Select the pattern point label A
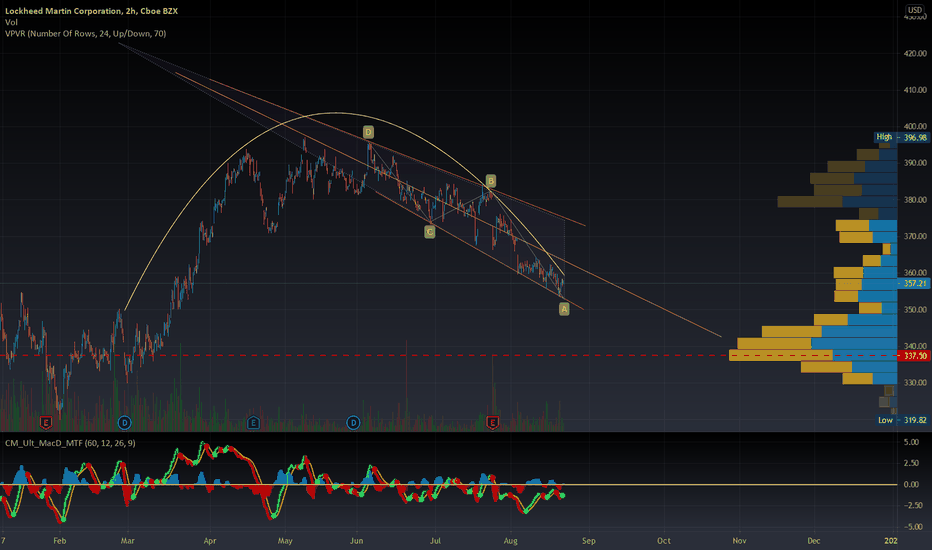This screenshot has width=932, height=550. point(564,309)
